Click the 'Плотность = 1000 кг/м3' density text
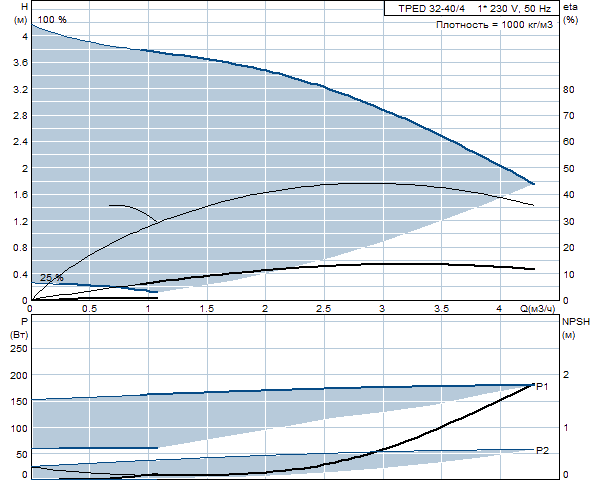 click(494, 25)
